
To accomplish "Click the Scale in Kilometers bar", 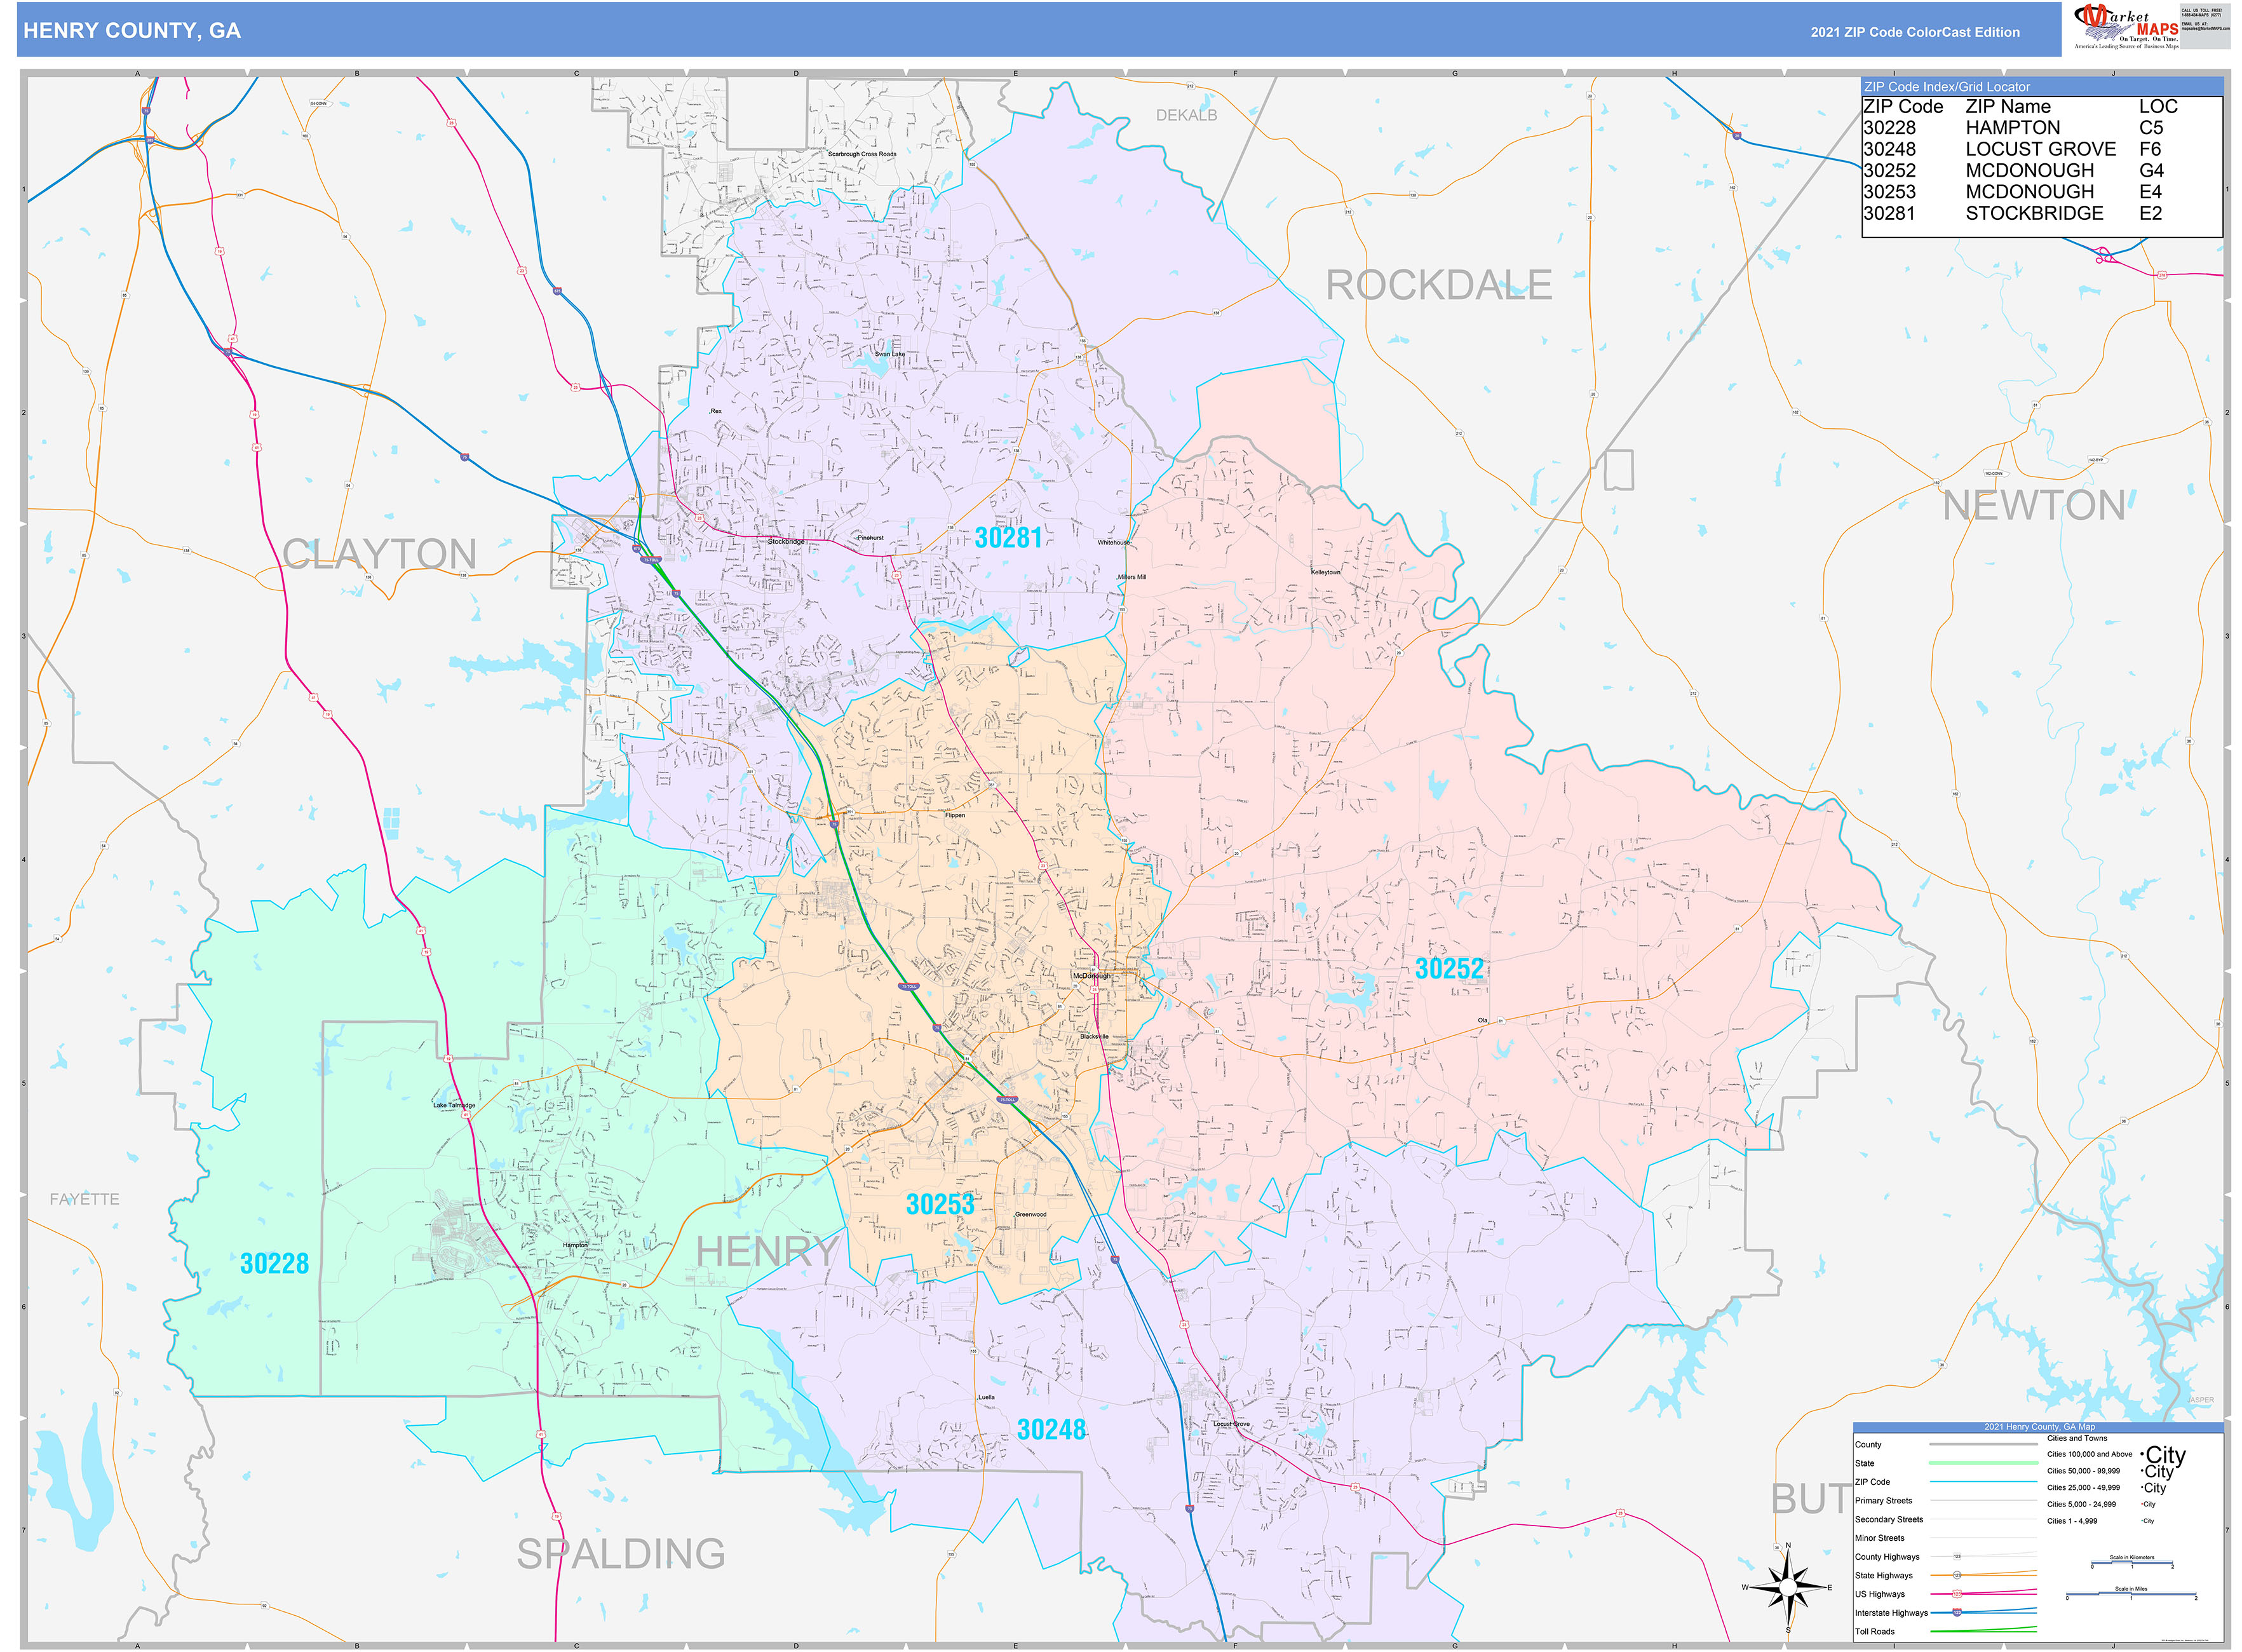I will pyautogui.click(x=2131, y=1562).
